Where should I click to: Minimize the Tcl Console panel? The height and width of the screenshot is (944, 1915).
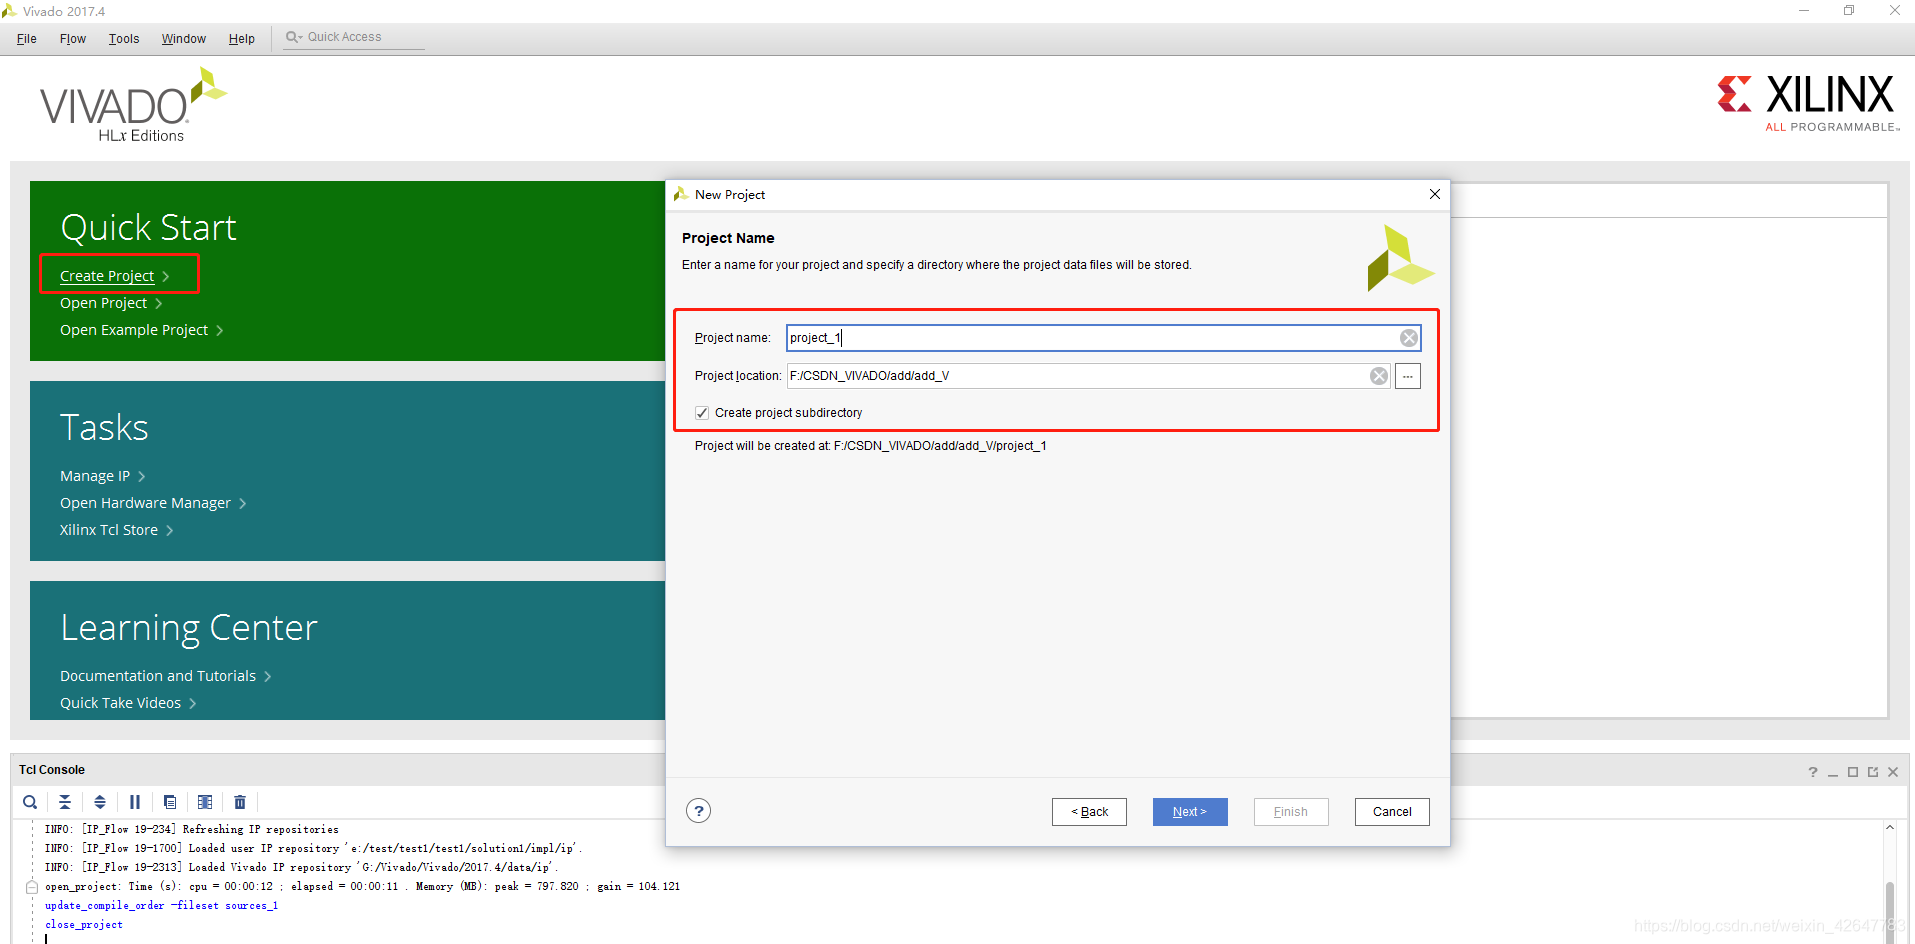coord(1833,772)
